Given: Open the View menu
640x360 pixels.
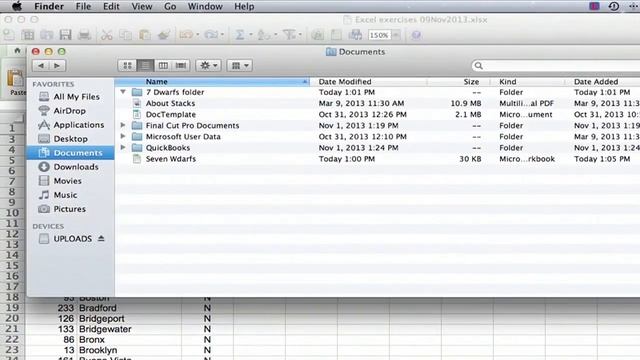Looking at the screenshot, I should pyautogui.click(x=142, y=7).
